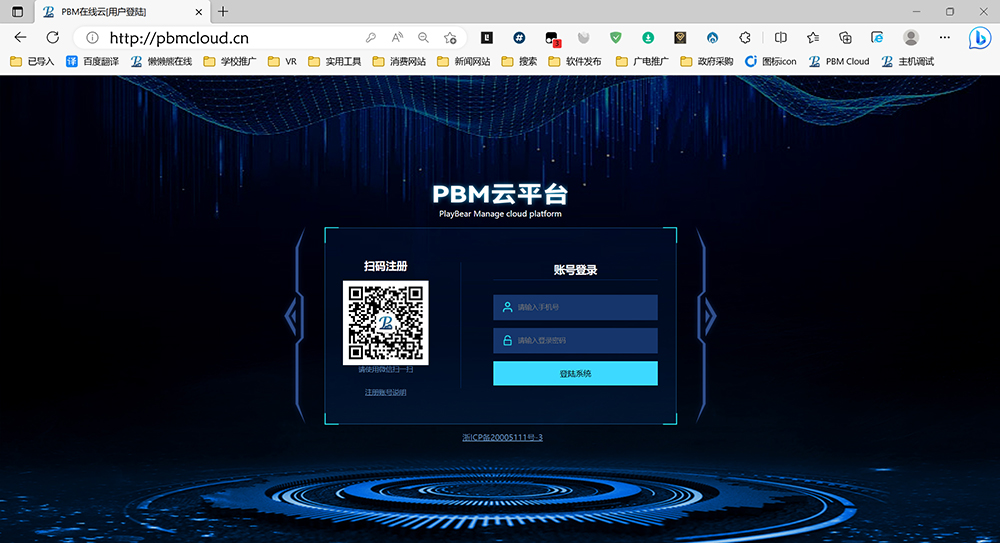Viewport: 1000px width, 543px height.
Task: Open the blue flame extension icon
Action: pos(712,38)
